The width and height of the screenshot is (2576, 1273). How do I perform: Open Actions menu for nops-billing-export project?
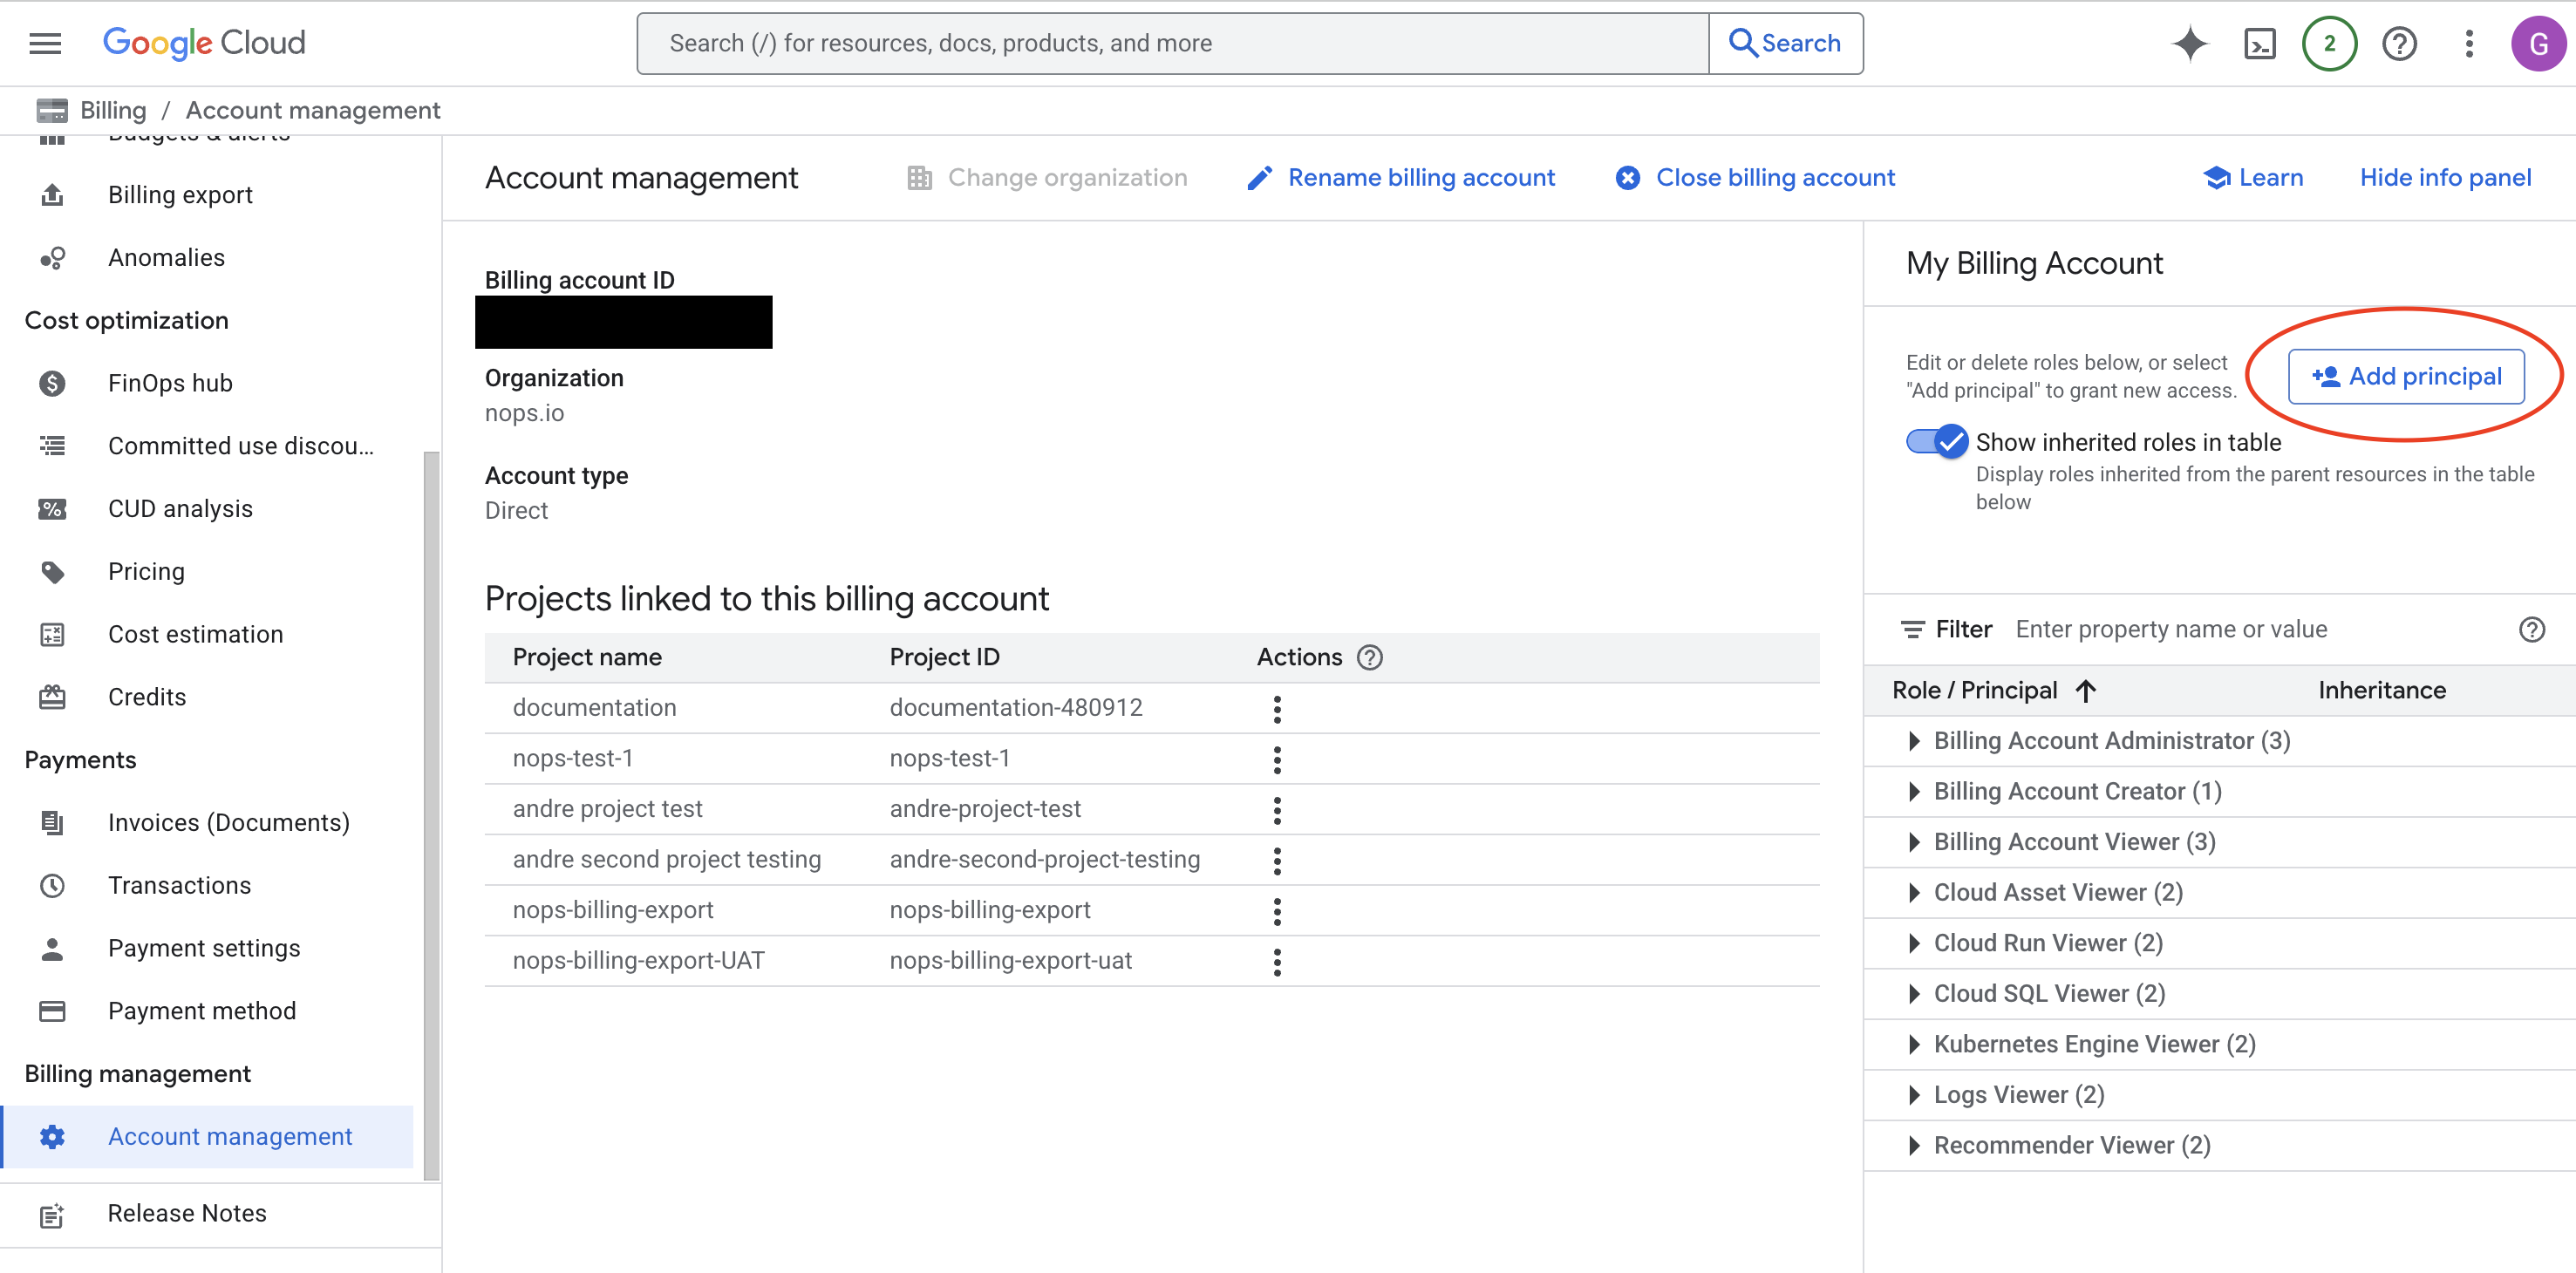tap(1277, 910)
